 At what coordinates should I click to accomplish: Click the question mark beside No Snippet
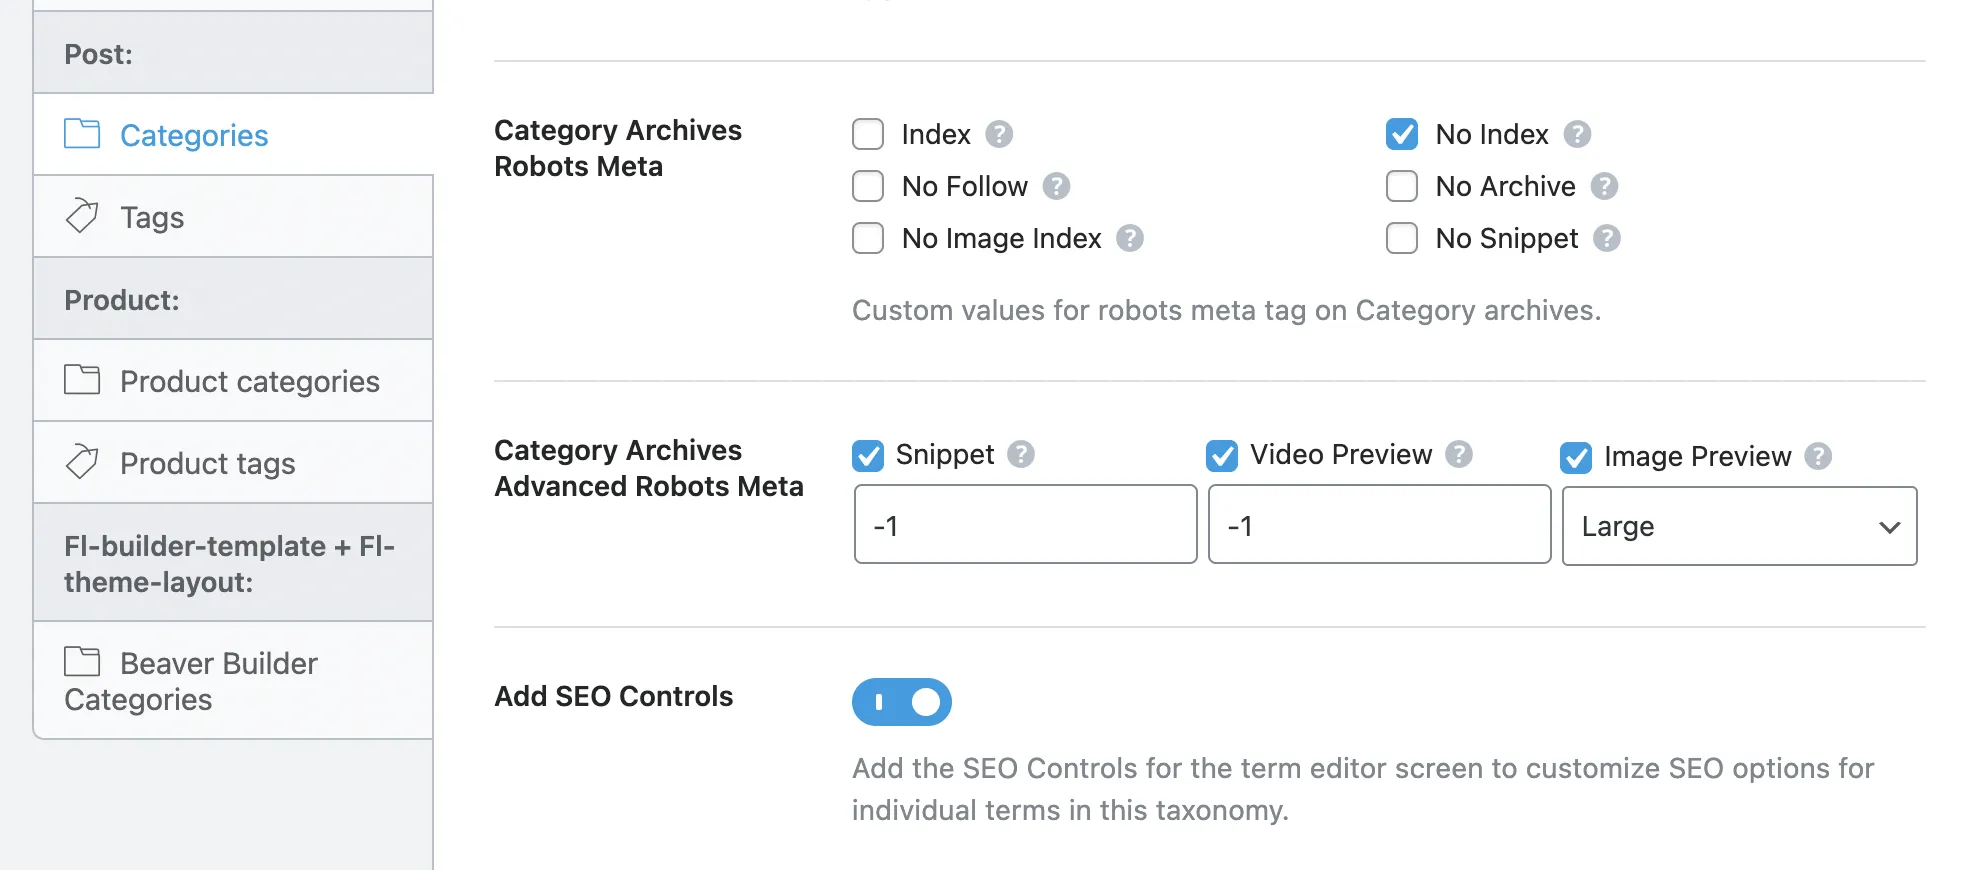click(x=1607, y=238)
